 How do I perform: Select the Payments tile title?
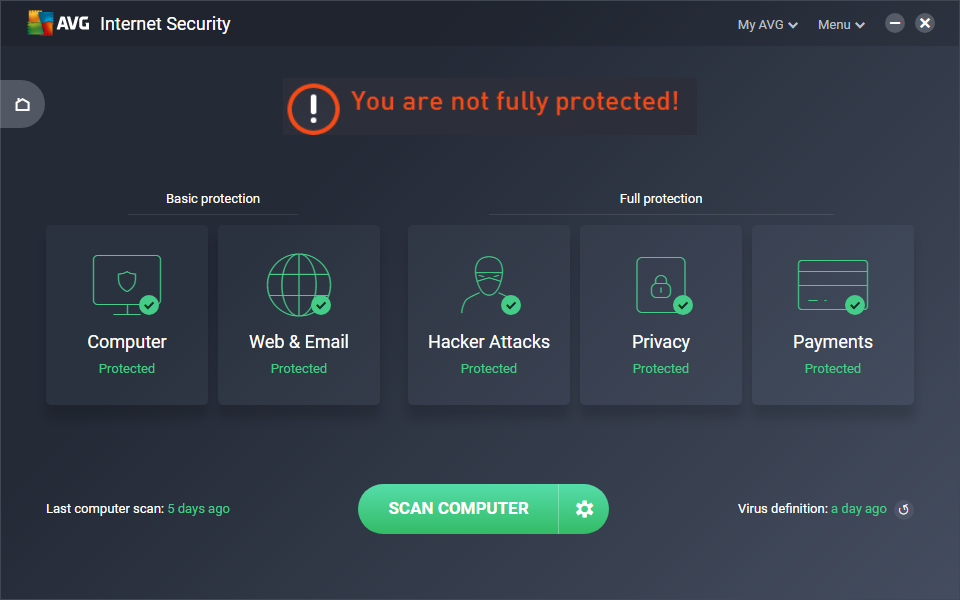(832, 342)
